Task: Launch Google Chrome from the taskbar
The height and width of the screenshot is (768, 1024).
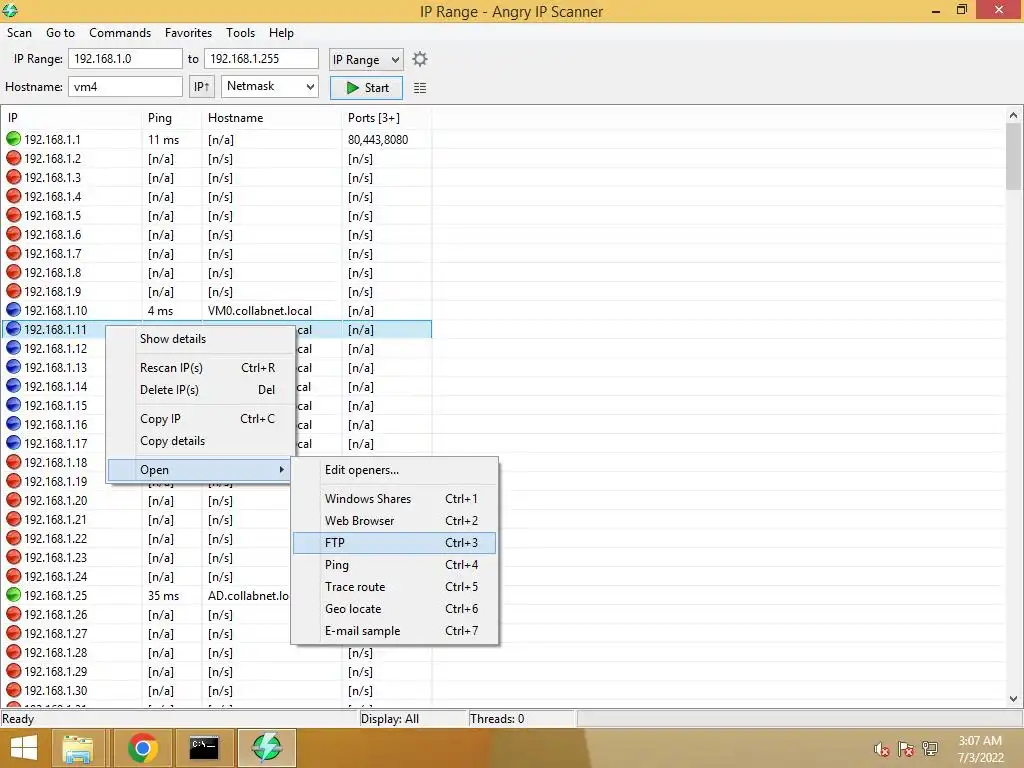Action: click(142, 748)
